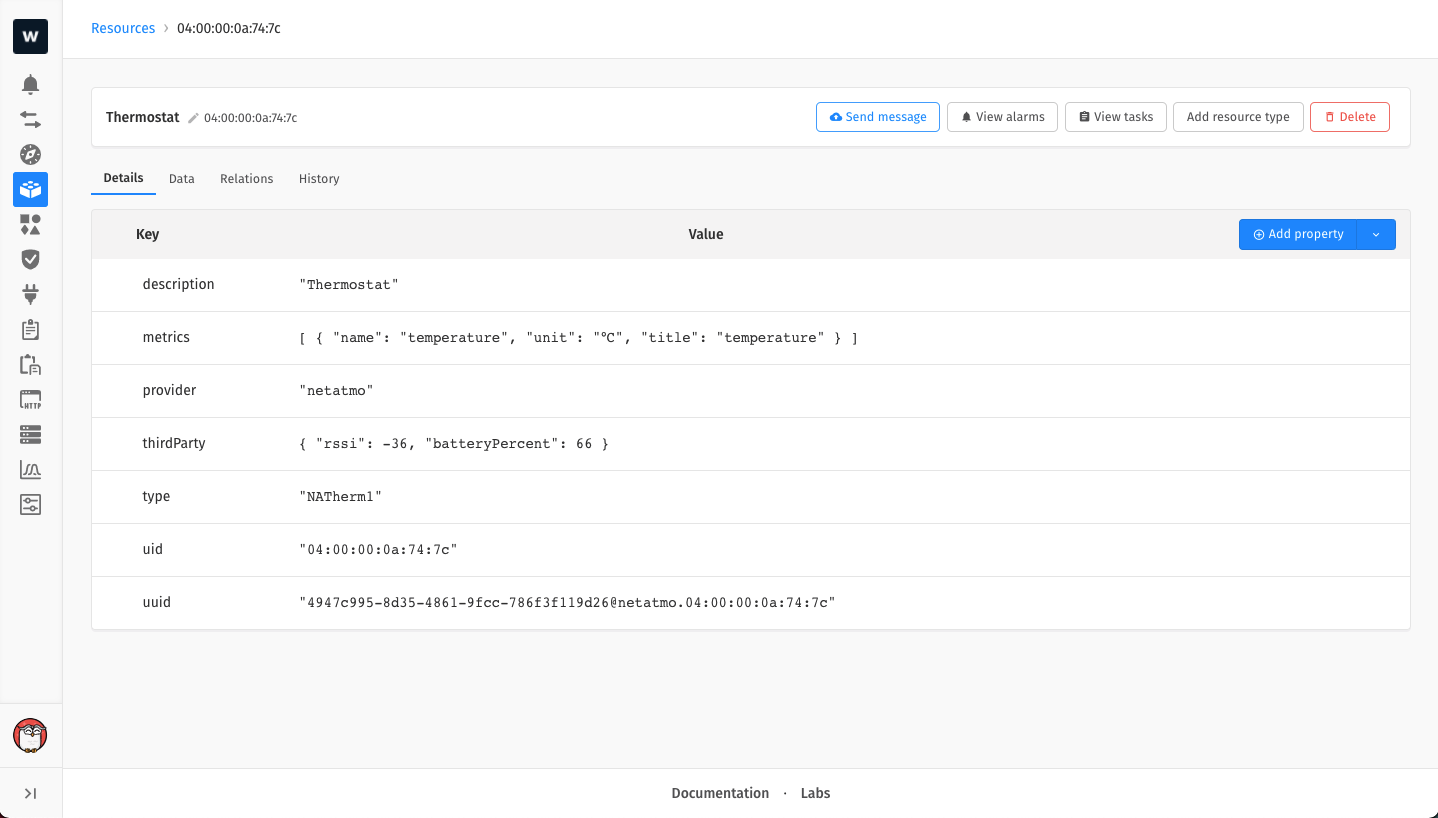Open the Relations tab
The image size is (1438, 818).
[246, 179]
